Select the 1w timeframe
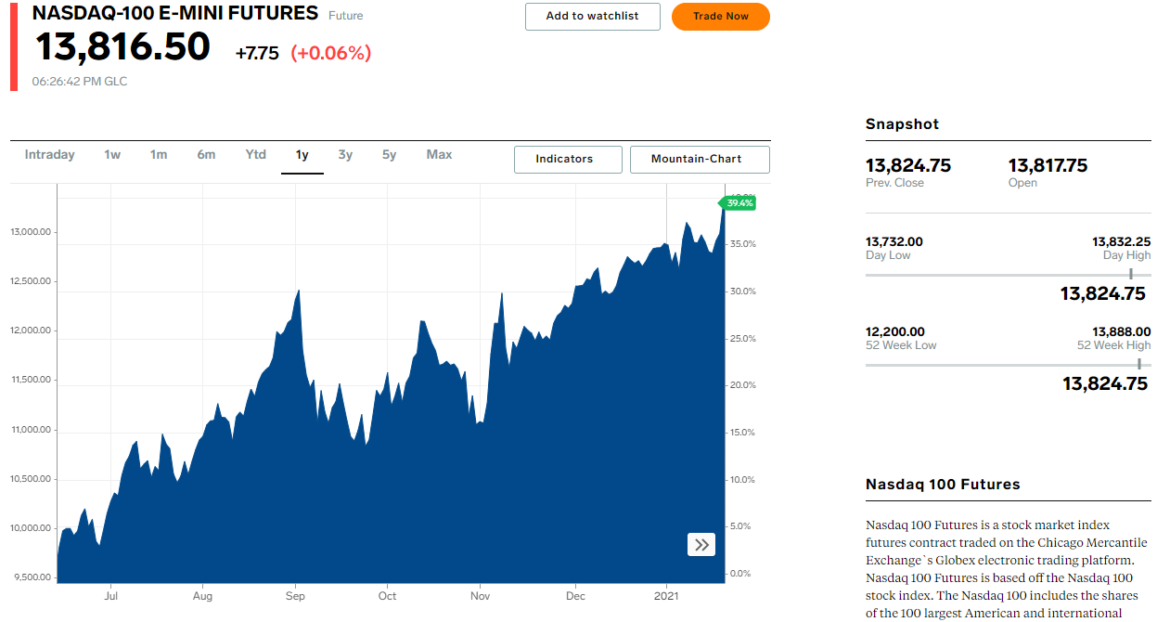The image size is (1170, 622). click(x=110, y=155)
